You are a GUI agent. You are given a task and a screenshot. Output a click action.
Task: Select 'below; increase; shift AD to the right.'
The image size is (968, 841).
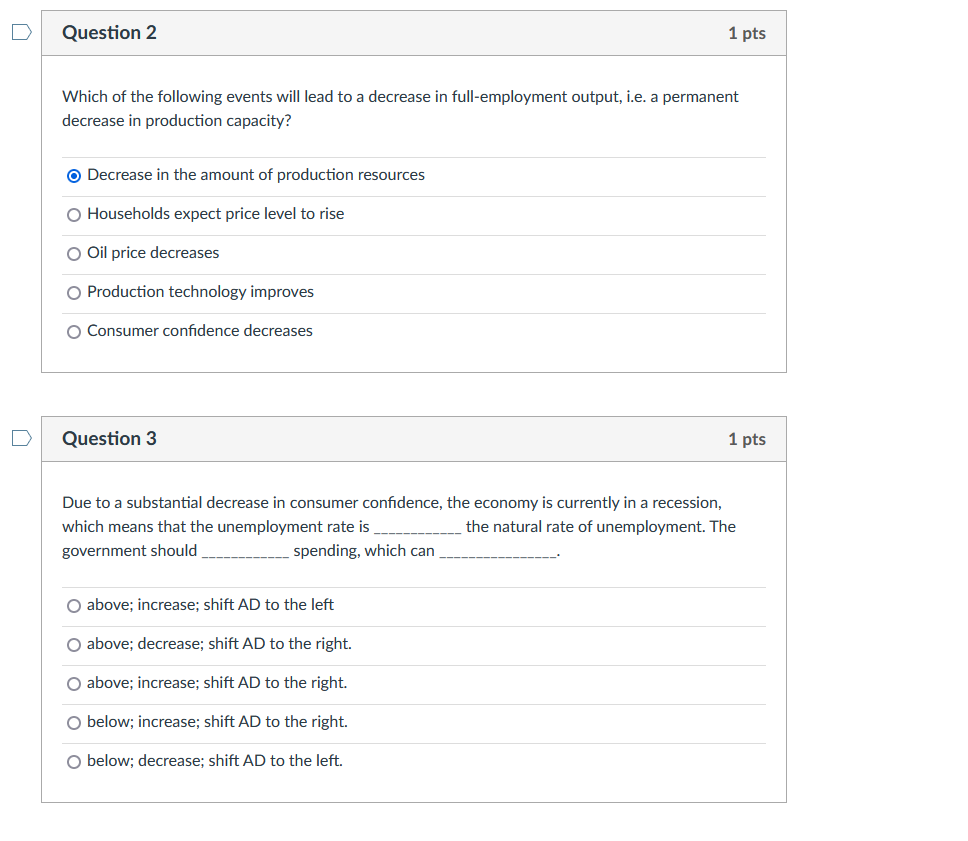(x=74, y=722)
